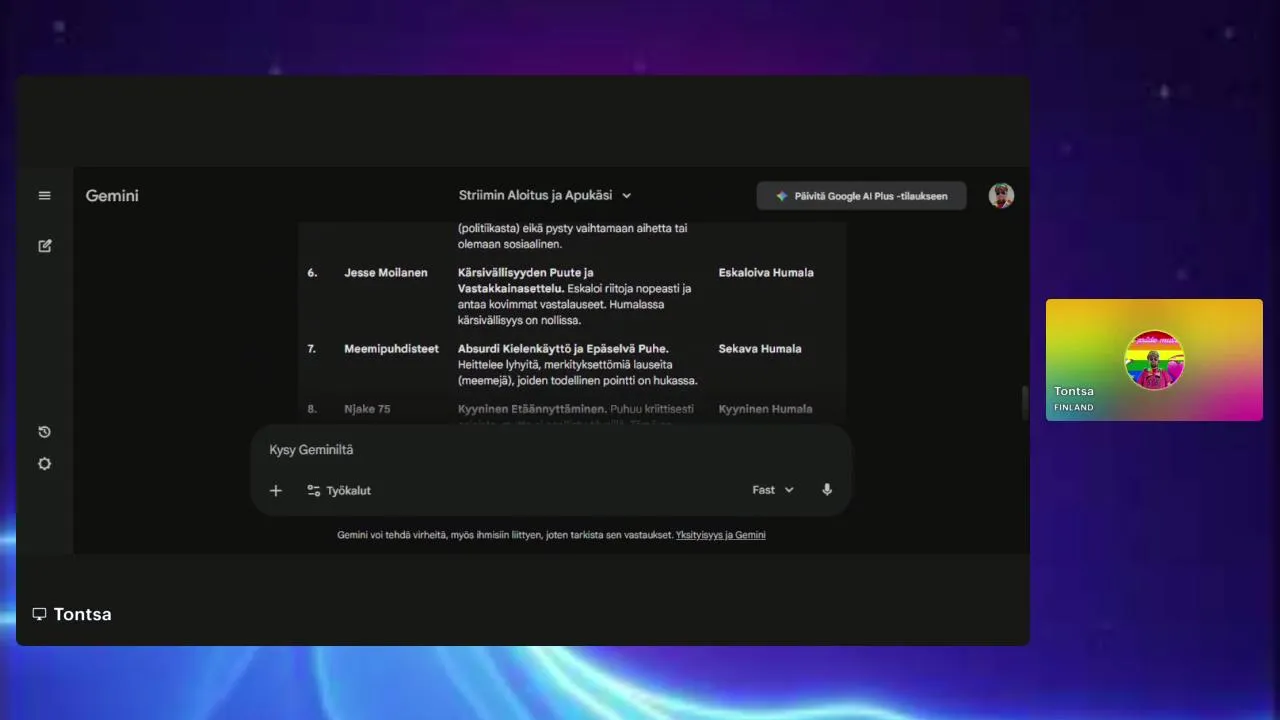Activate the microphone voice input
The height and width of the screenshot is (720, 1280).
pos(827,490)
